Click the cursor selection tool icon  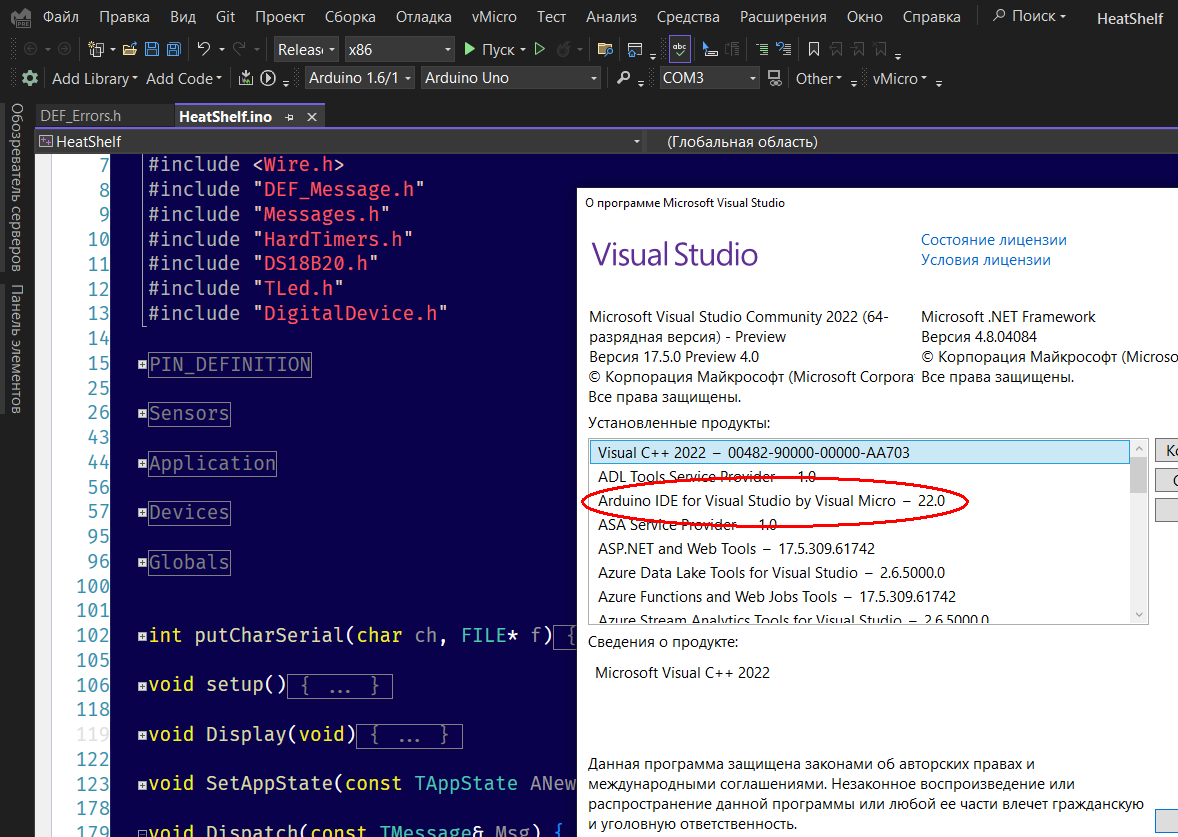[709, 50]
